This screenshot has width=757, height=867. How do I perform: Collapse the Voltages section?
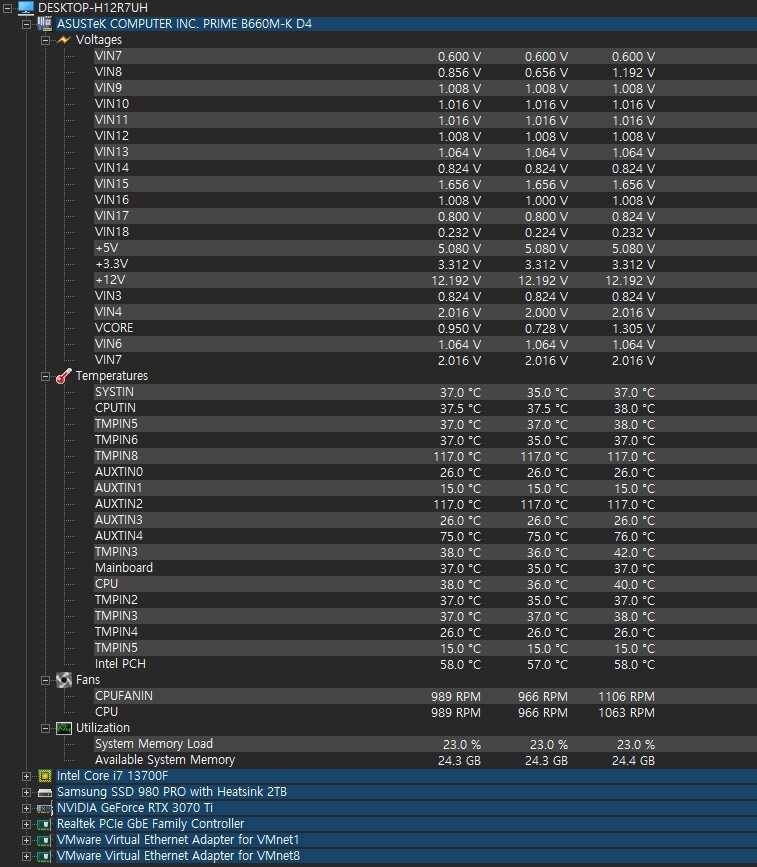coord(45,40)
